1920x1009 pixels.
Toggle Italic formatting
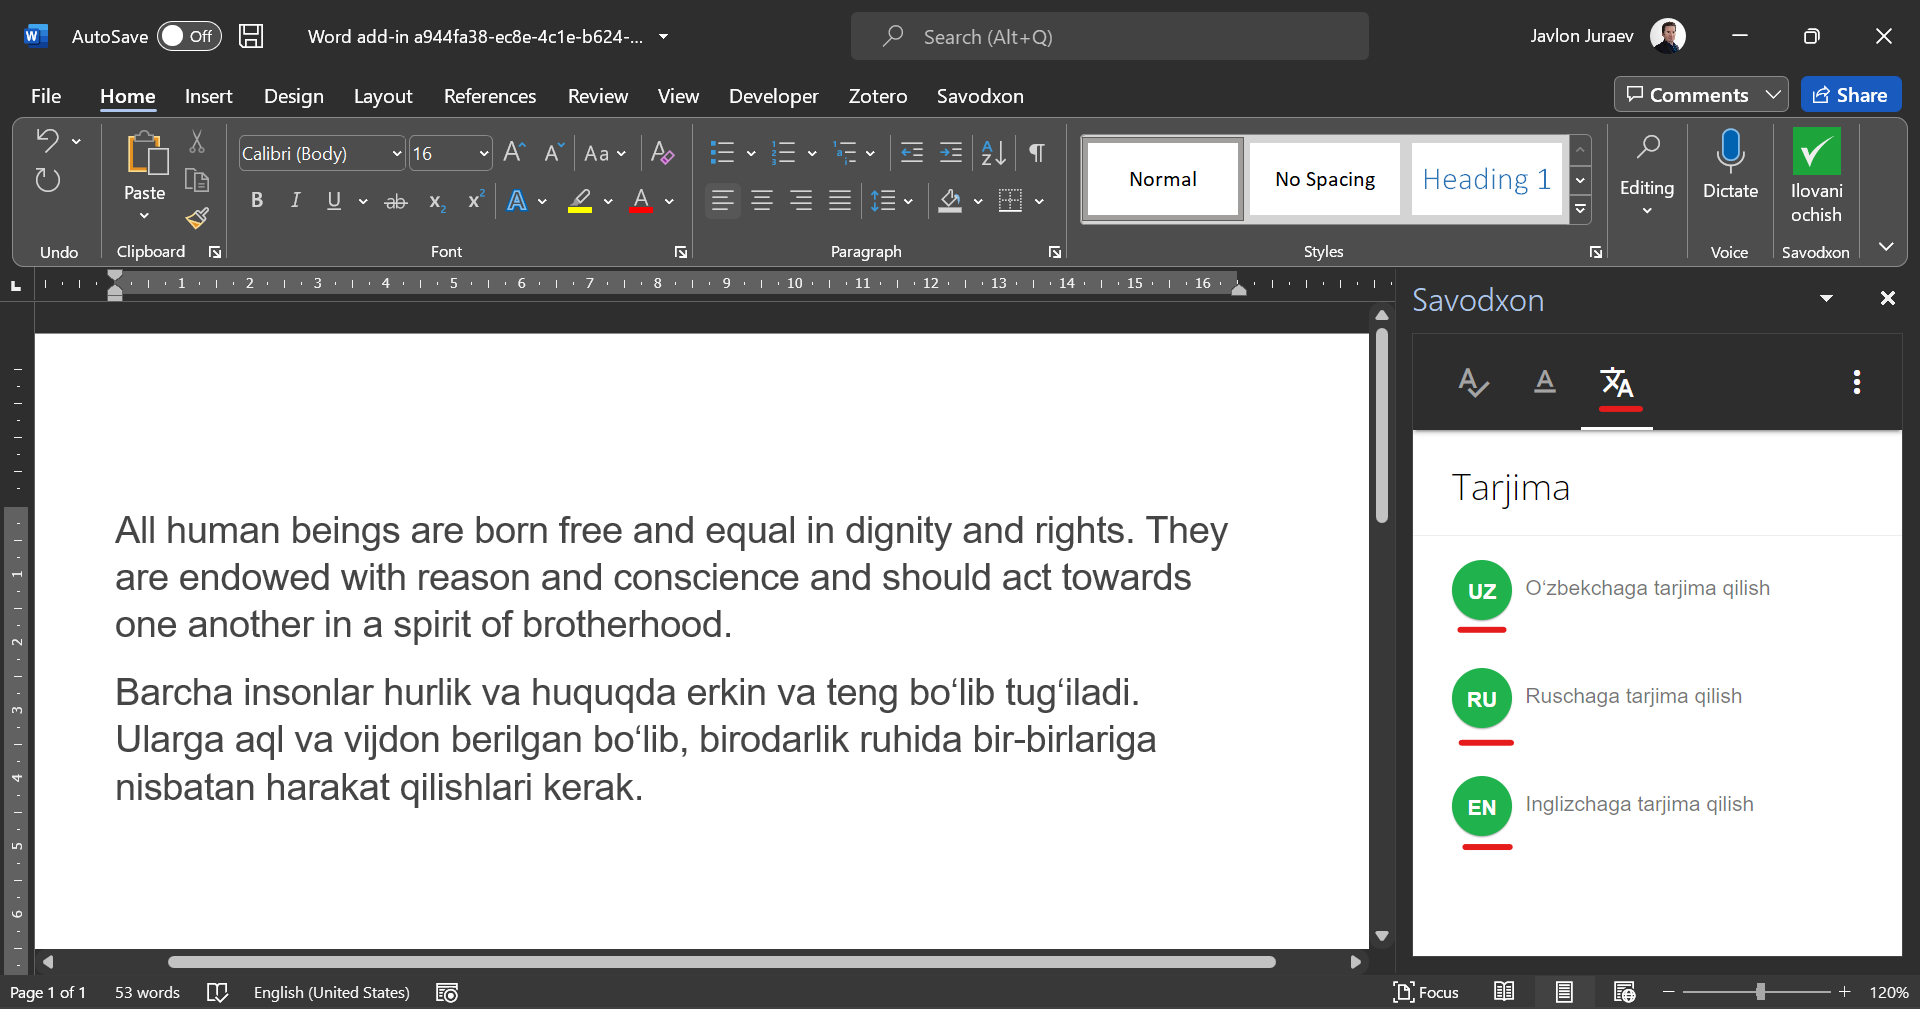click(x=295, y=201)
